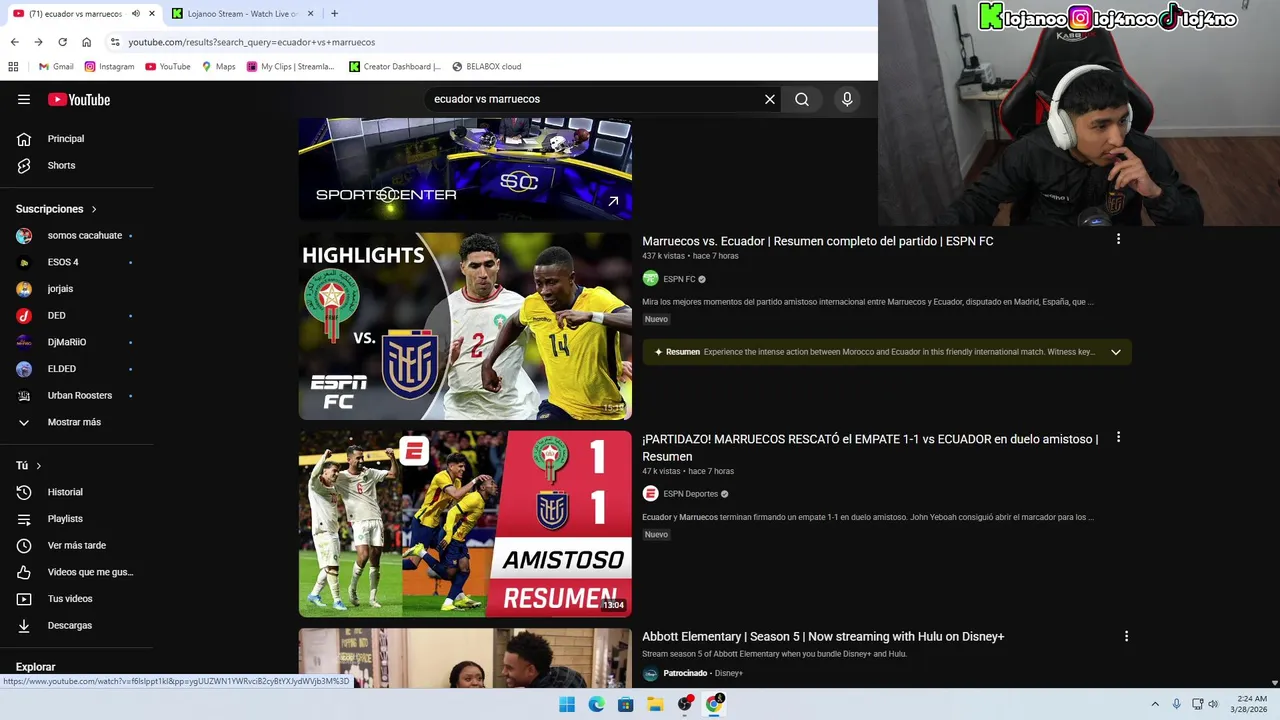Open options menu for Abbott Elementary ad

pyautogui.click(x=1126, y=636)
